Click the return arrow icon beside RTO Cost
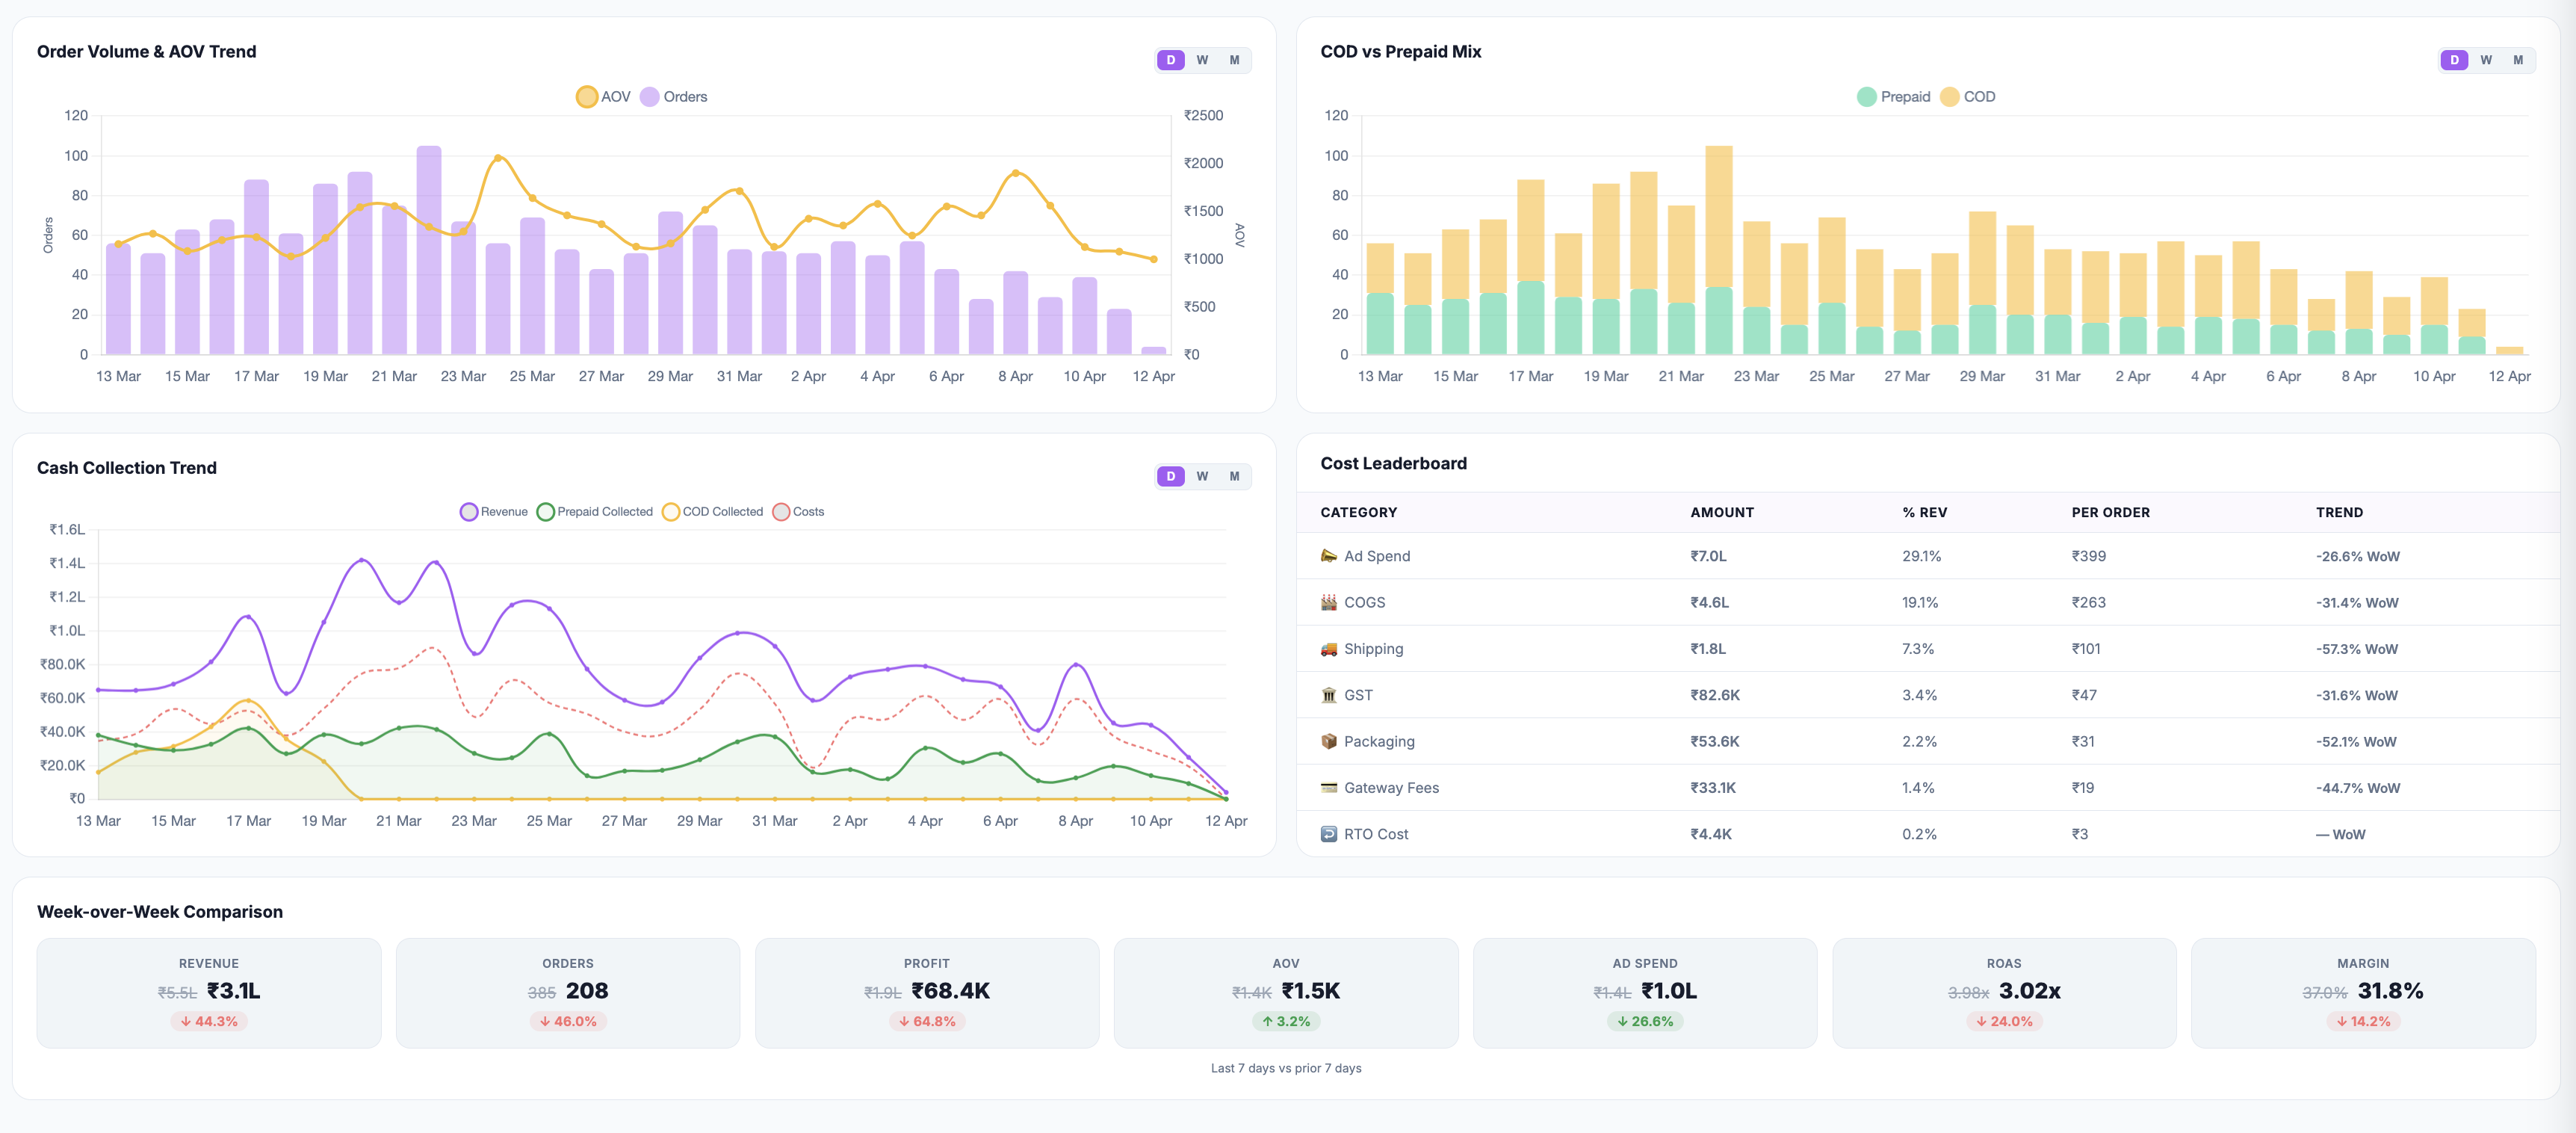The height and width of the screenshot is (1133, 2576). pos(1328,834)
